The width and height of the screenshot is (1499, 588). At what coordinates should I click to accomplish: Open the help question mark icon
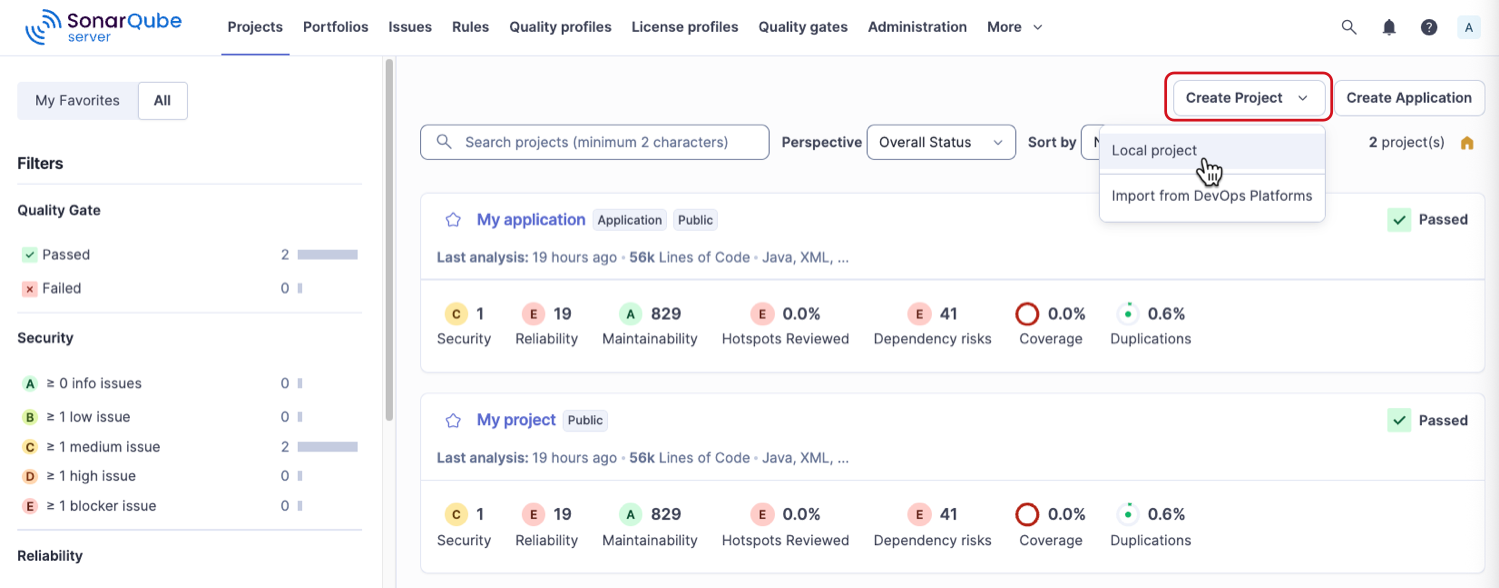pos(1429,27)
